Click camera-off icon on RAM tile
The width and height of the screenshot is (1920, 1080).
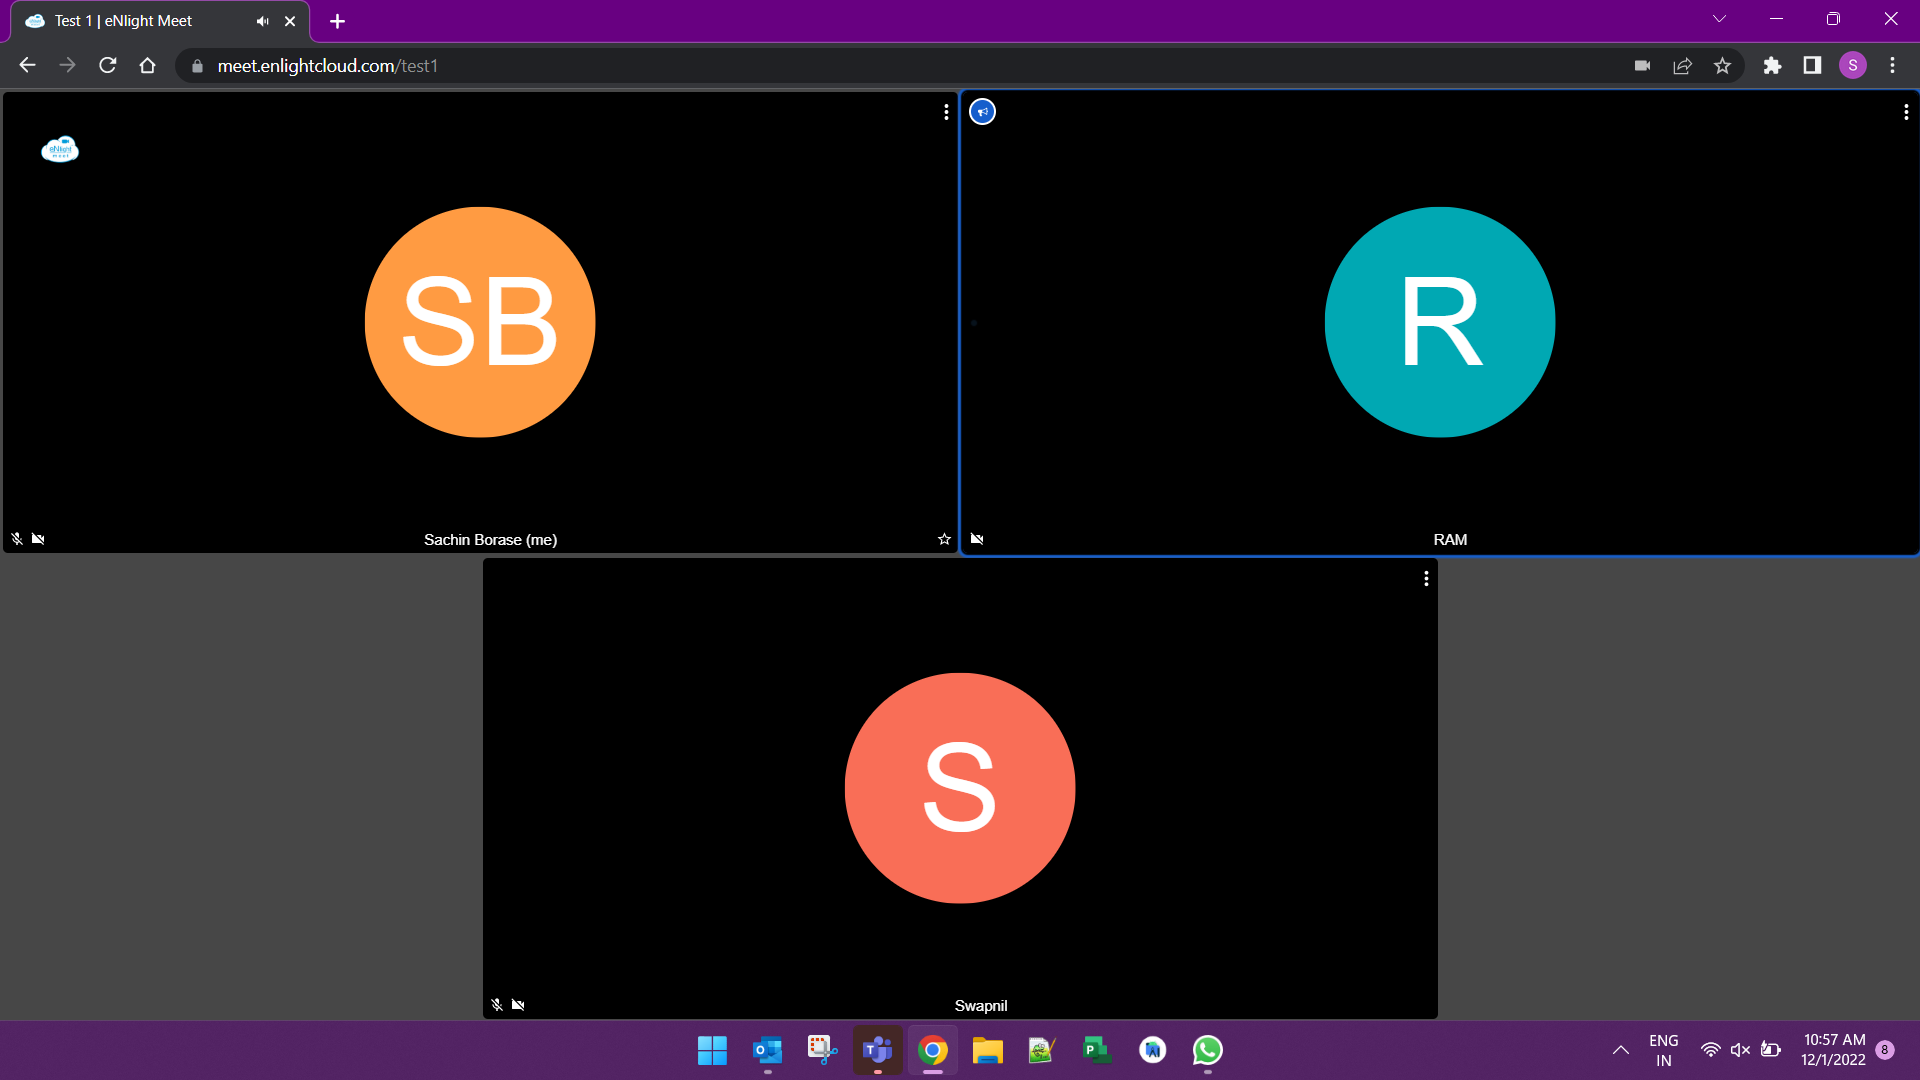977,539
